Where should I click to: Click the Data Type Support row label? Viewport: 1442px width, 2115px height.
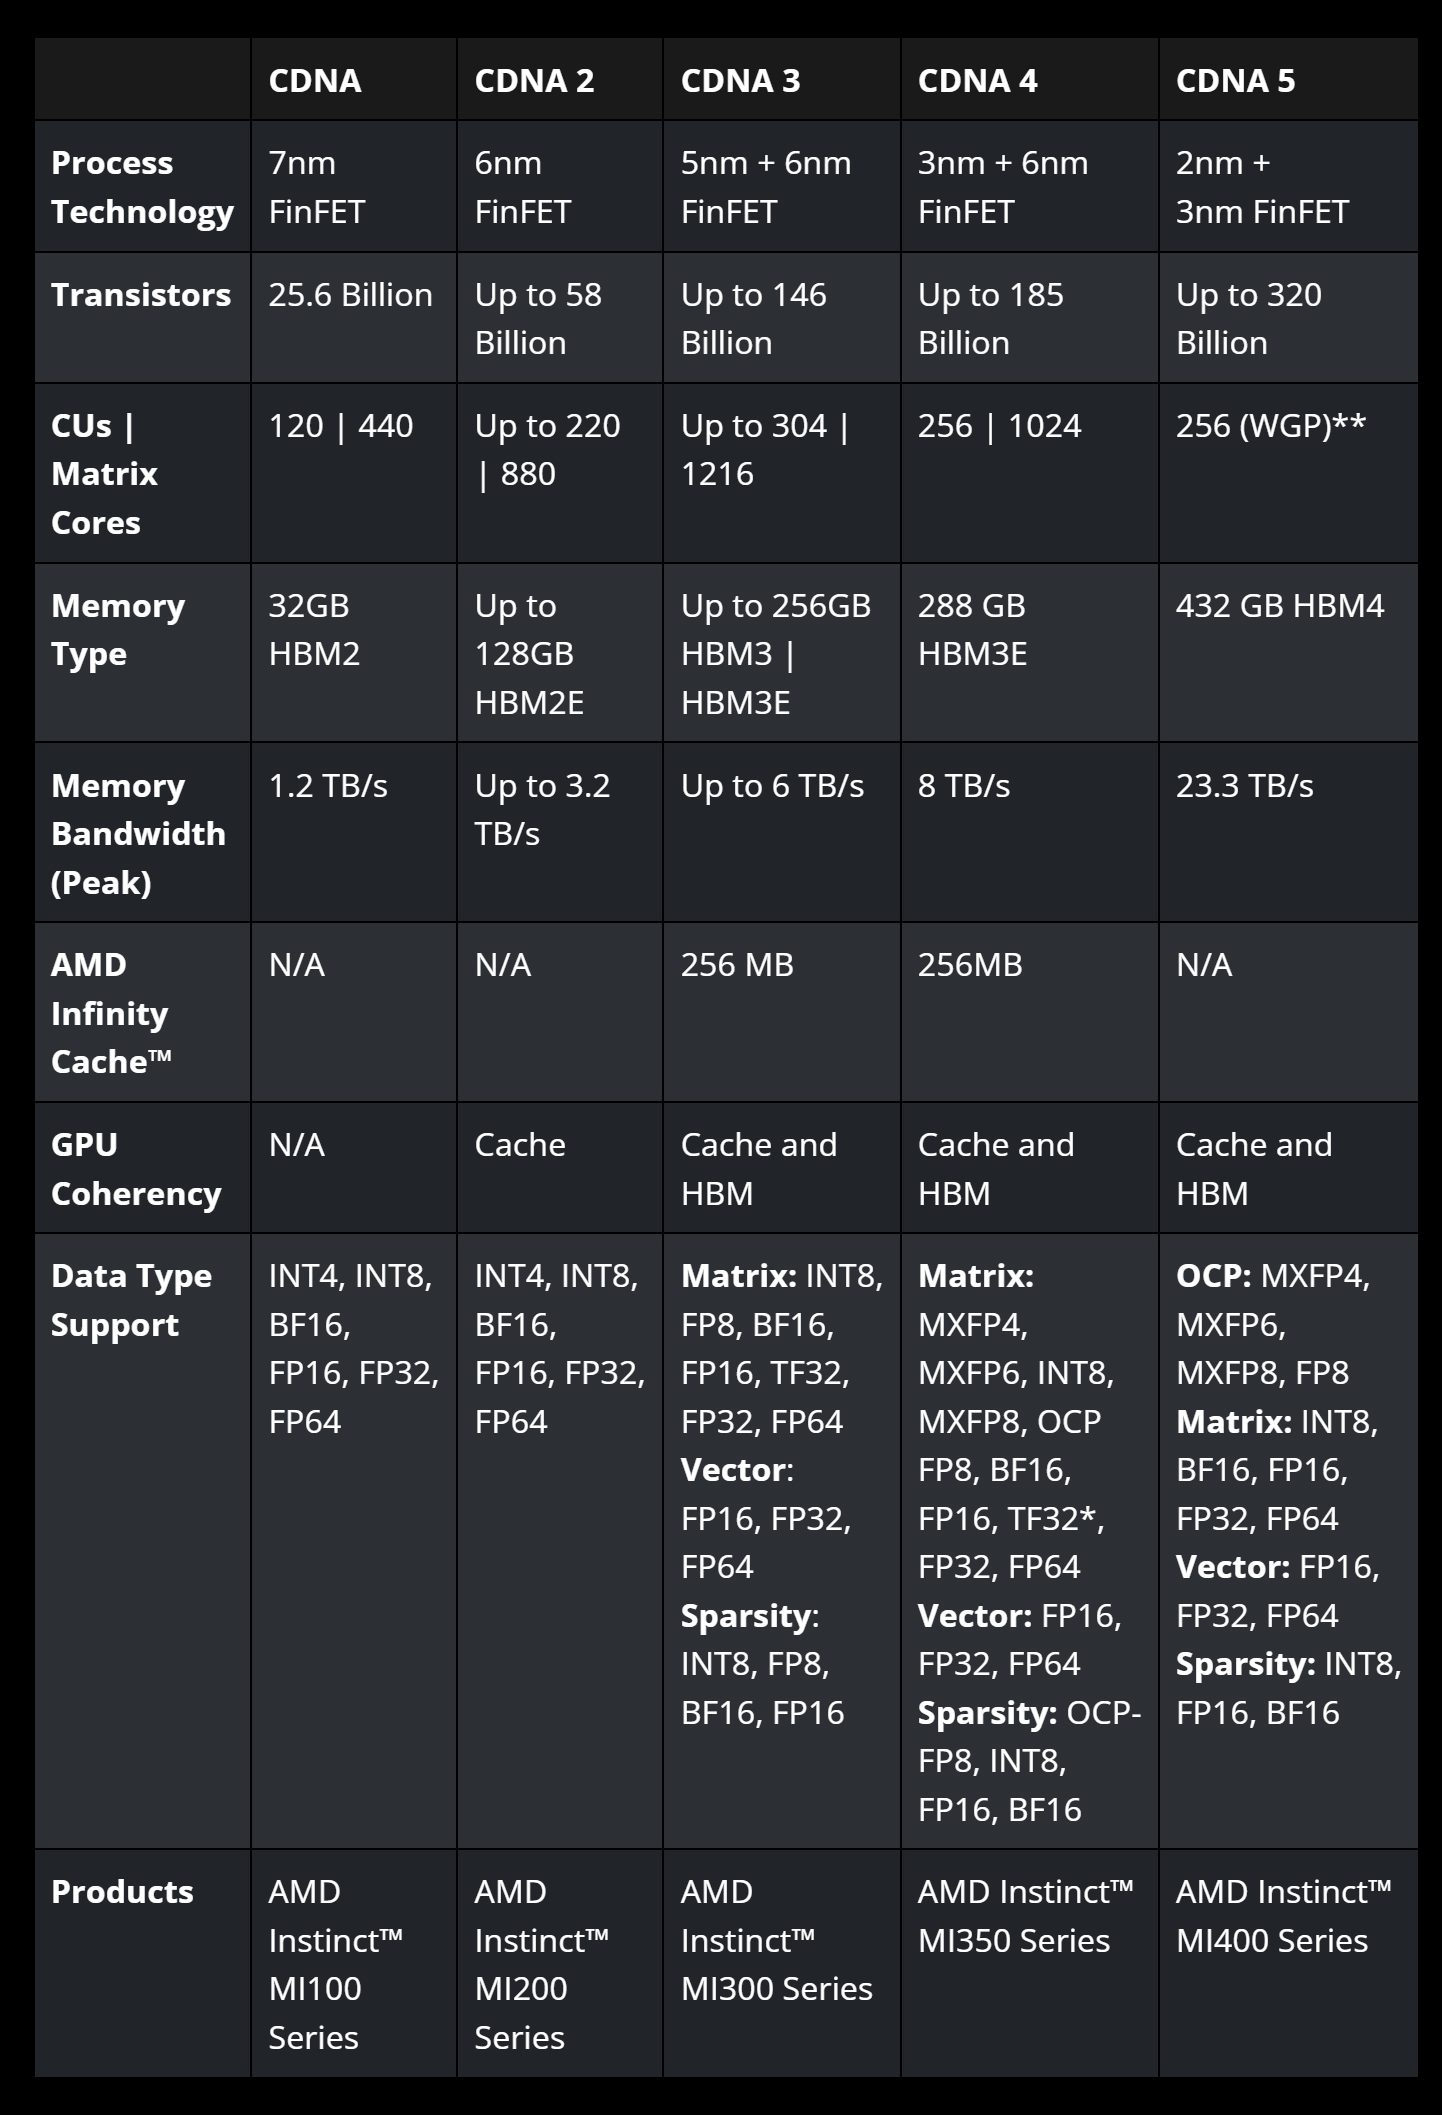[131, 1300]
